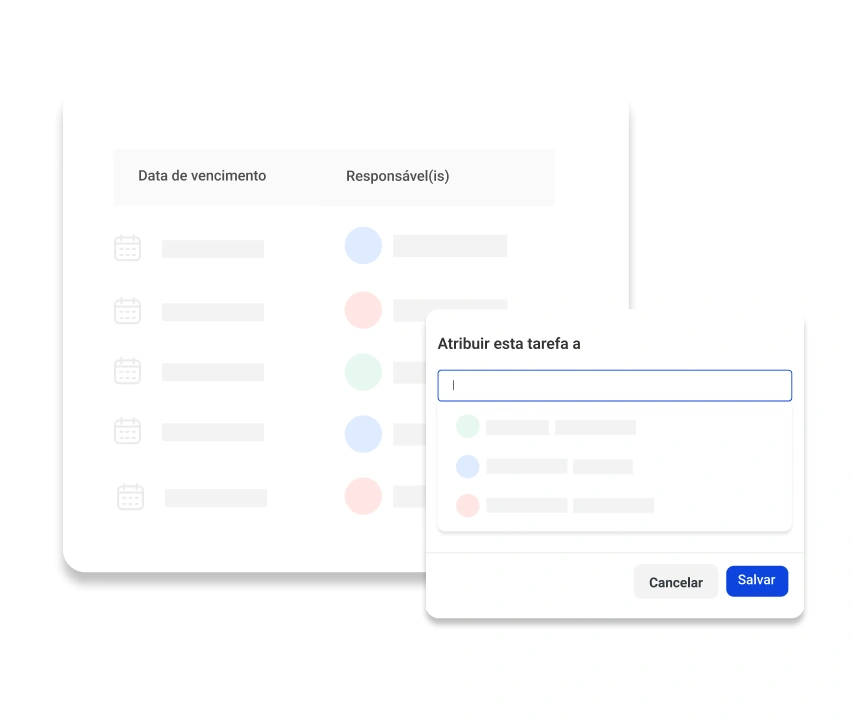The height and width of the screenshot is (721, 852).
Task: Click the calendar icon in the first row
Action: coord(127,248)
